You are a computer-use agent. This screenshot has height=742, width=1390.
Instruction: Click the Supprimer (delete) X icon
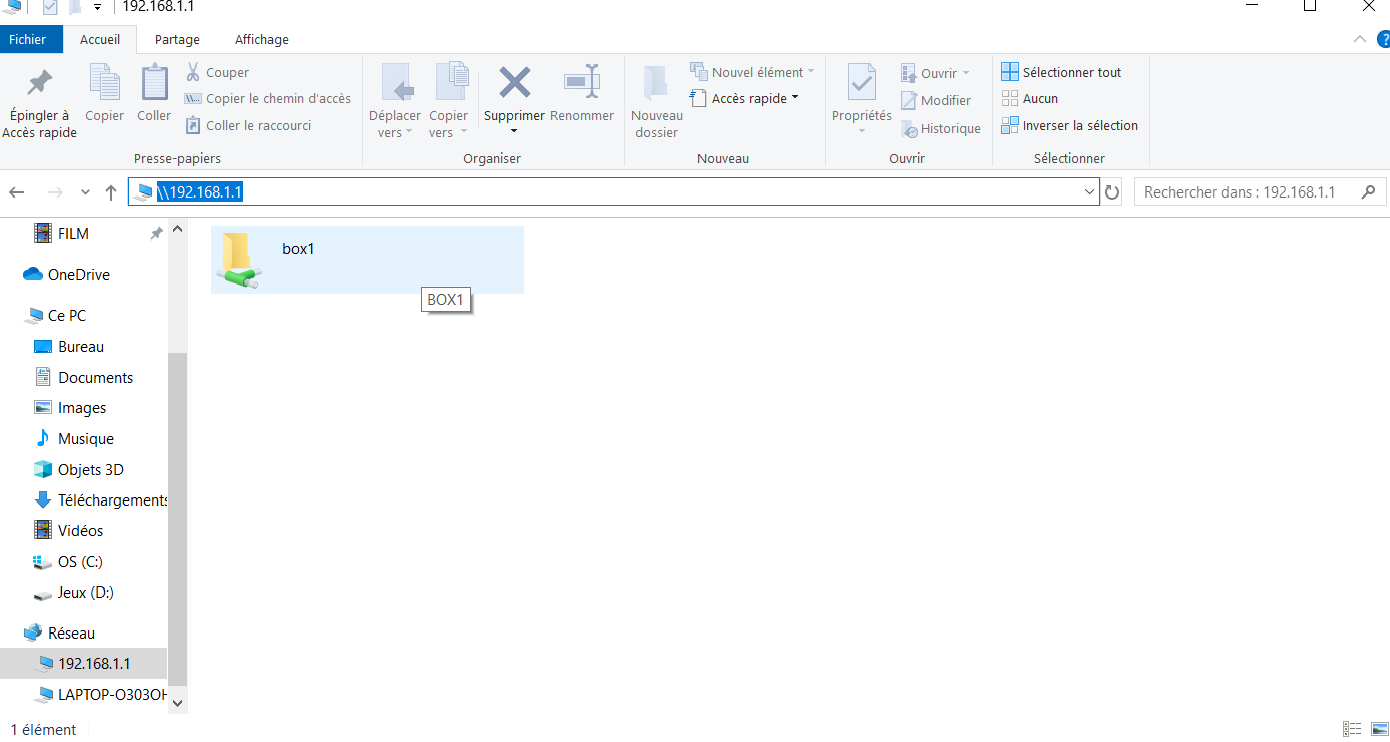pyautogui.click(x=514, y=83)
